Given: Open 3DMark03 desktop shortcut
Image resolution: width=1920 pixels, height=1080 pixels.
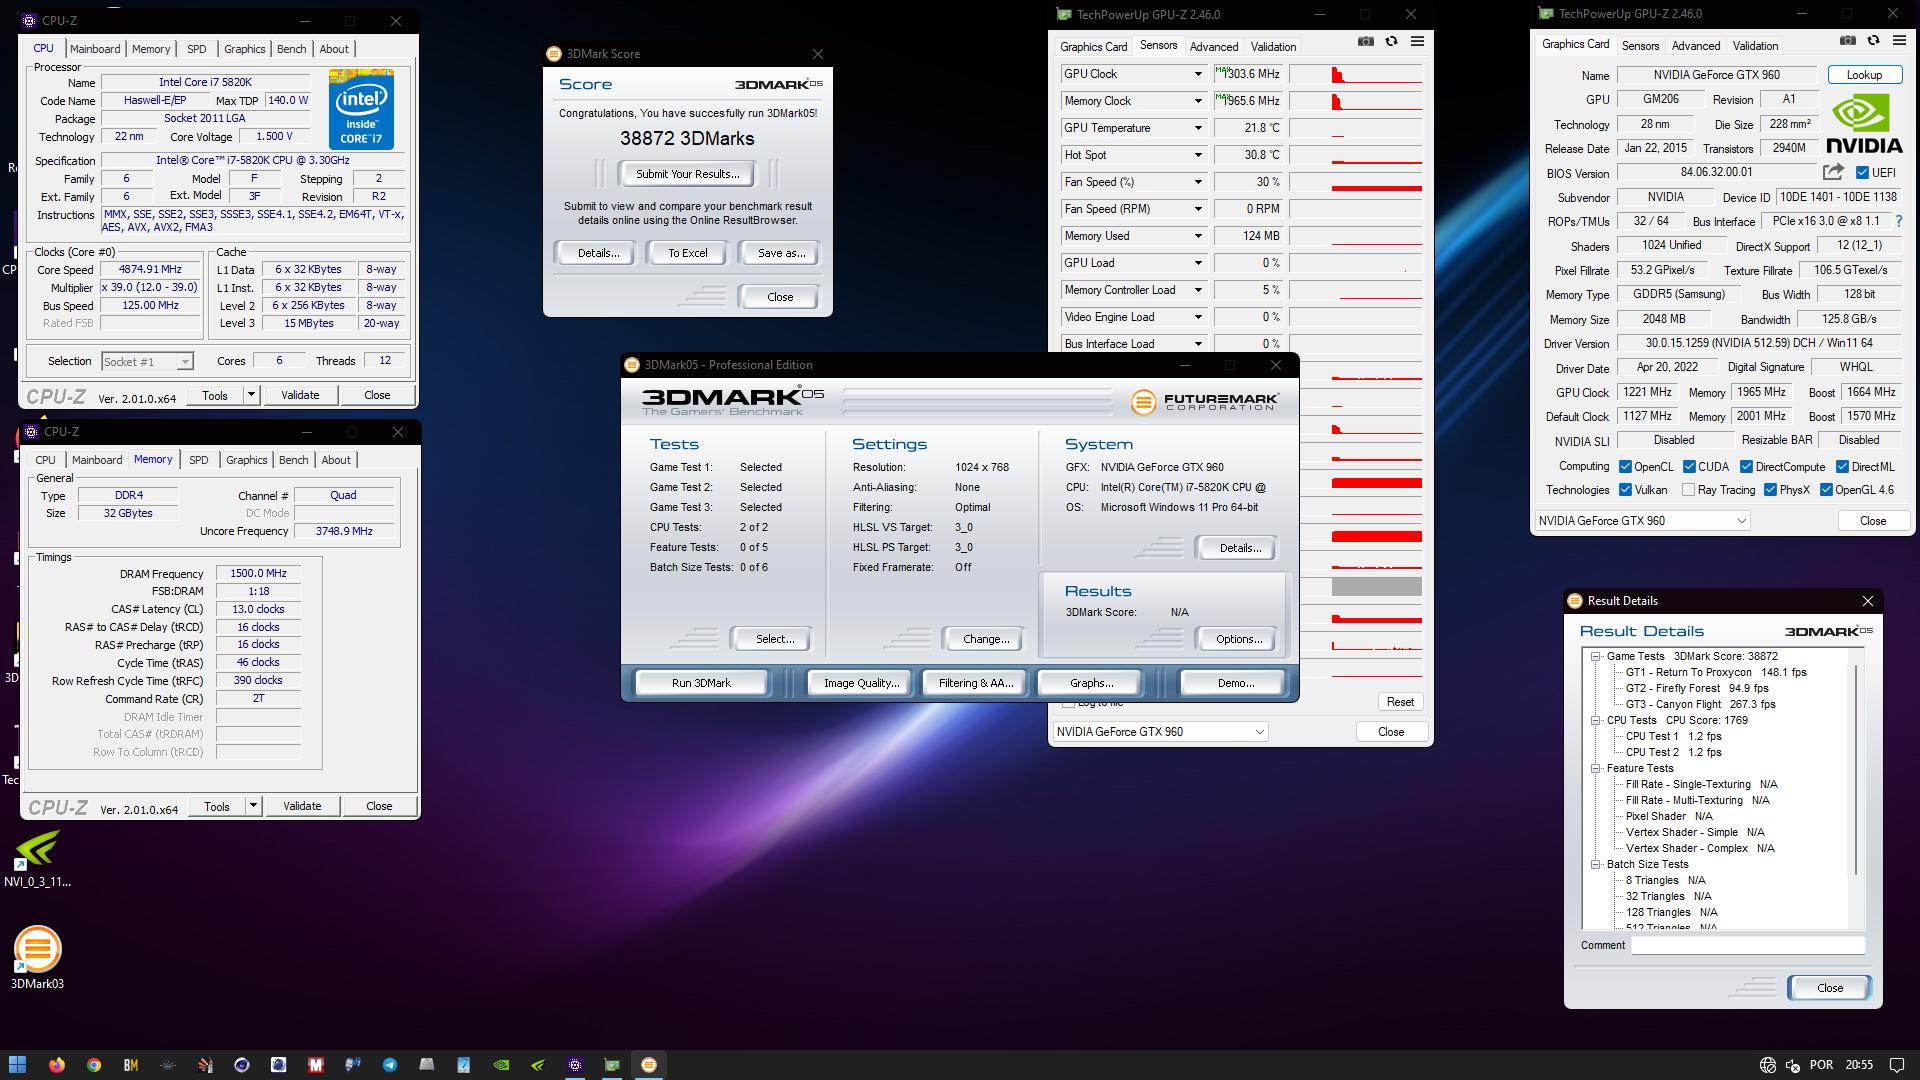Looking at the screenshot, I should coord(37,958).
